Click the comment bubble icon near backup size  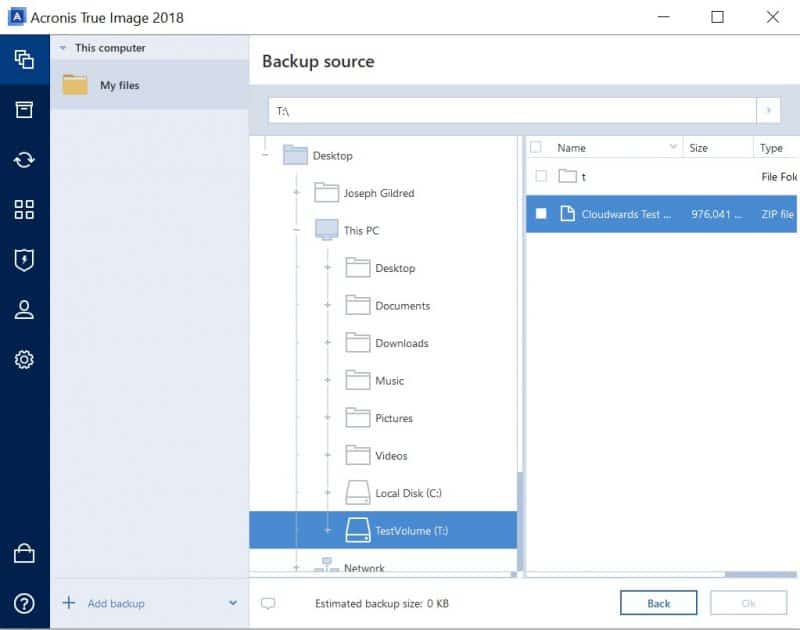coord(268,603)
